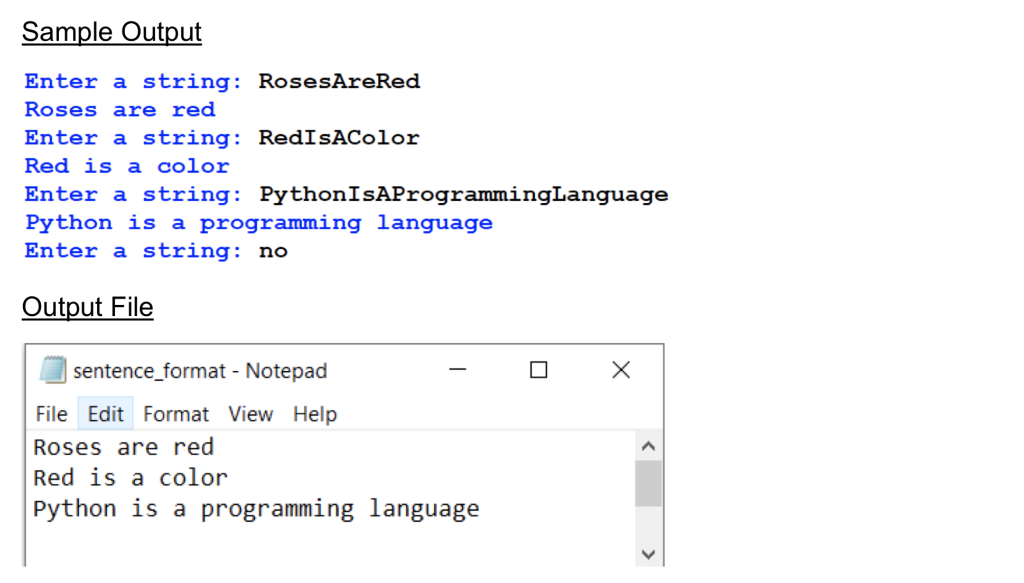The height and width of the screenshot is (583, 1024).
Task: Click the Notepad icon in title bar
Action: coord(53,369)
